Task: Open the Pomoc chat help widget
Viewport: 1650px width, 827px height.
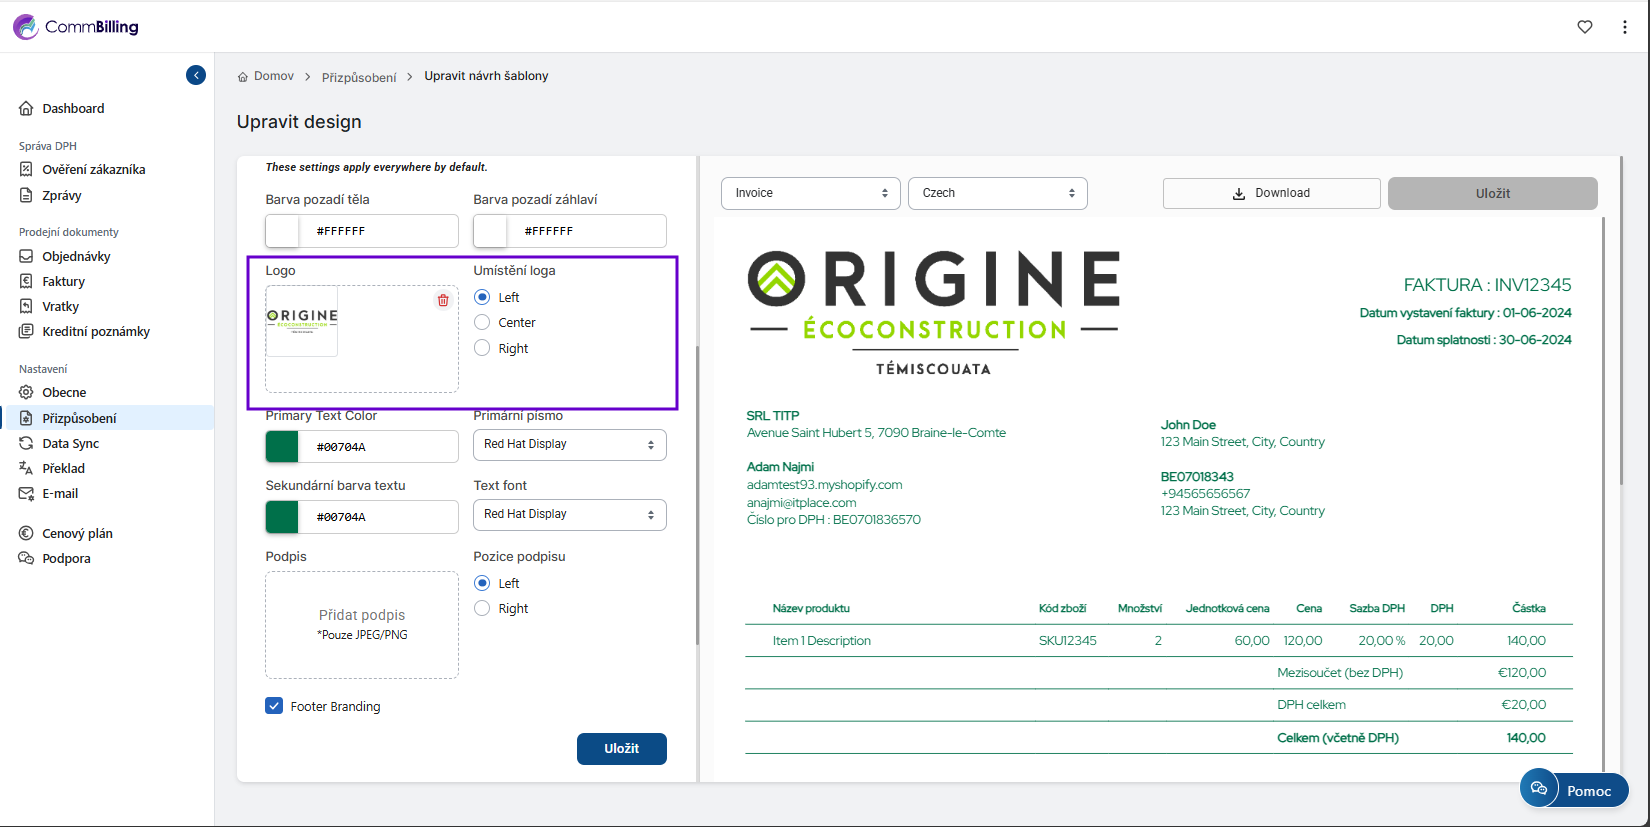Action: [x=1573, y=790]
